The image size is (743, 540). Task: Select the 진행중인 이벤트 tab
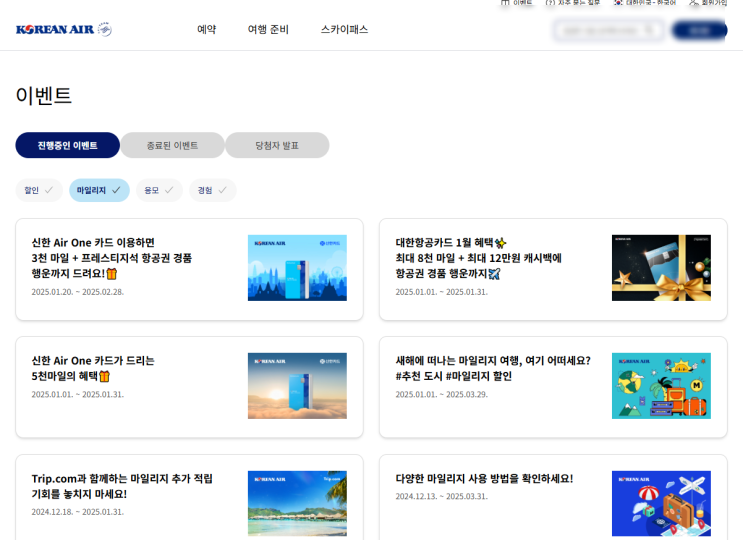[x=68, y=145]
